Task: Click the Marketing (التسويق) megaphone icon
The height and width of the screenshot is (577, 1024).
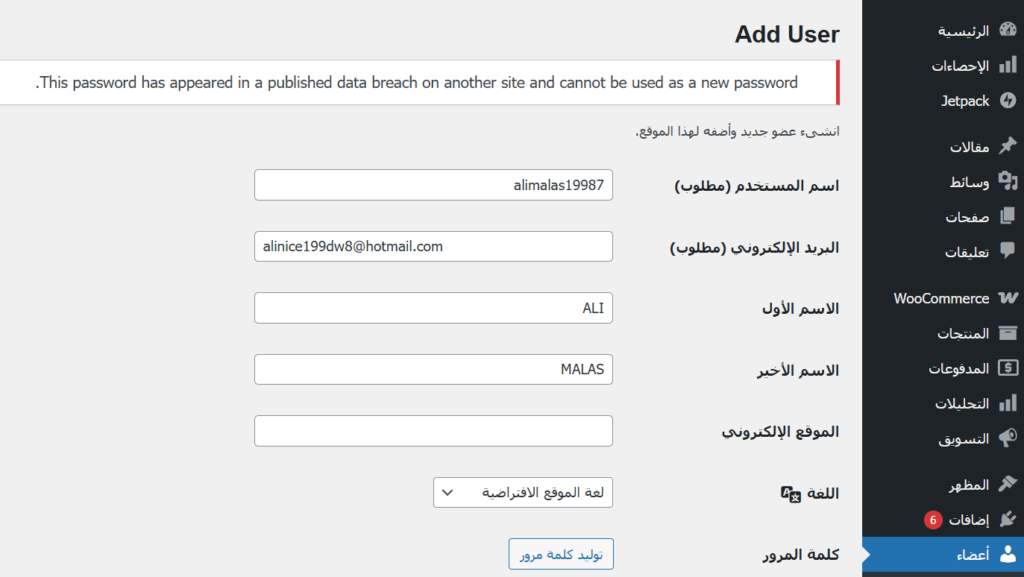Action: tap(1007, 438)
